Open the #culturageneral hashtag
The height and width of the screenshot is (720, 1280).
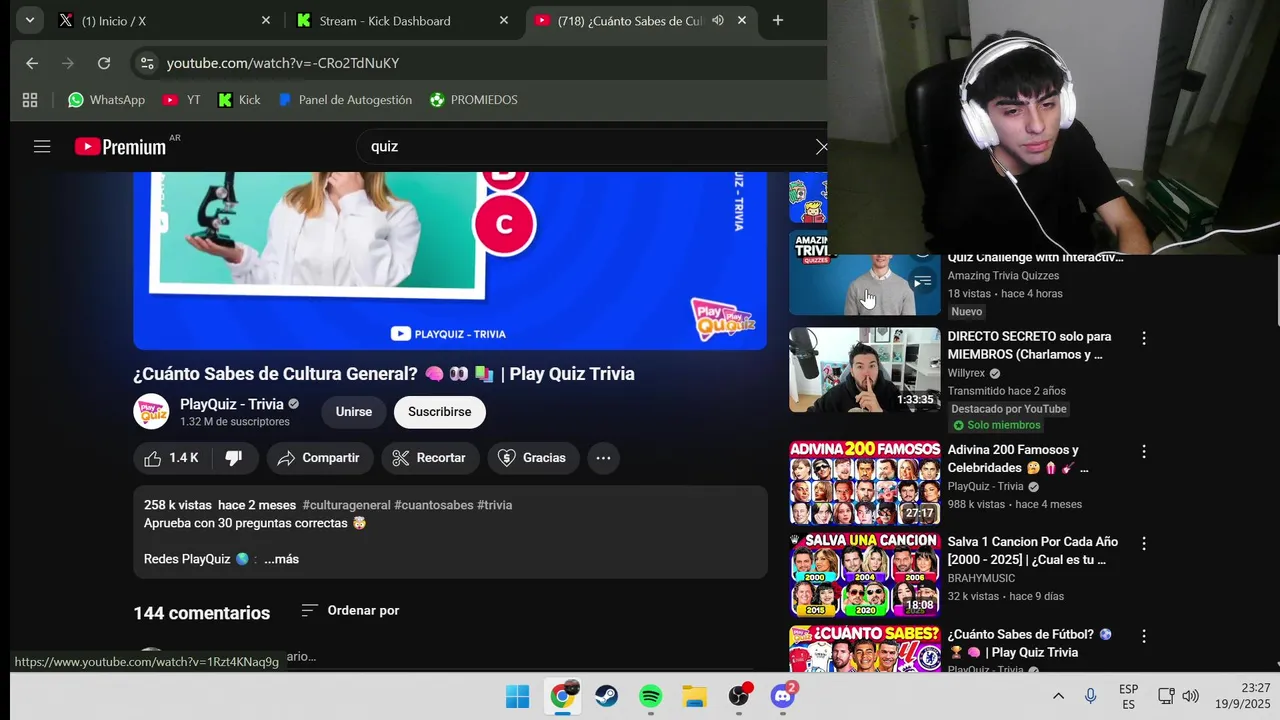346,505
